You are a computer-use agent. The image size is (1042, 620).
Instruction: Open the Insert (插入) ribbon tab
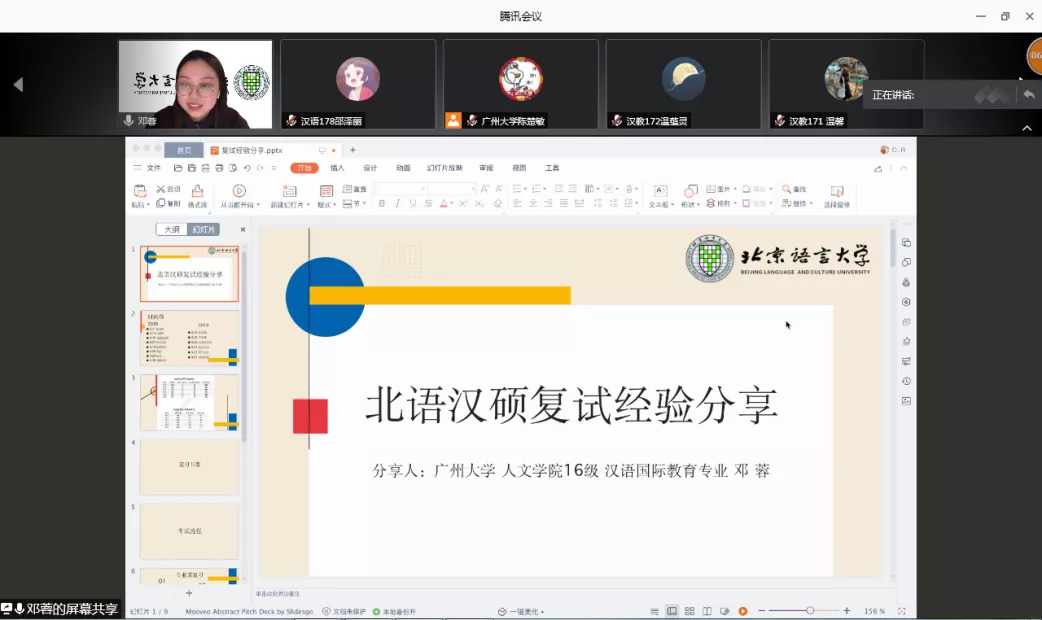[337, 168]
